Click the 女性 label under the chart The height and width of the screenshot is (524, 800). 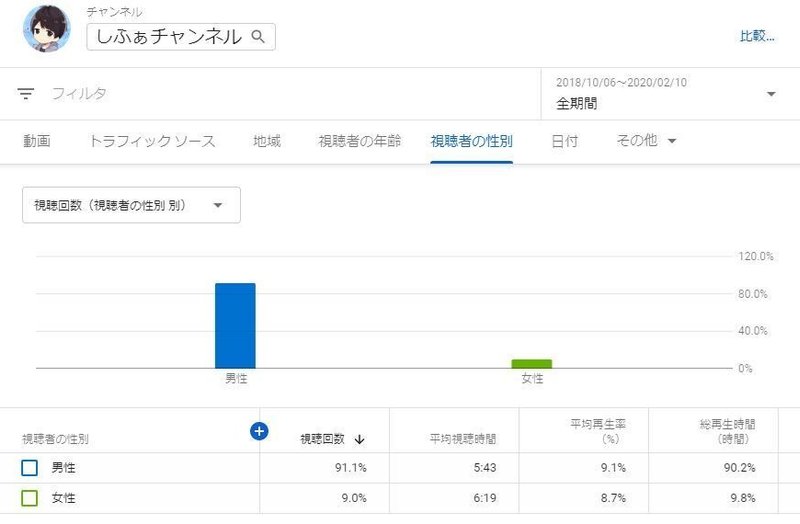[532, 379]
